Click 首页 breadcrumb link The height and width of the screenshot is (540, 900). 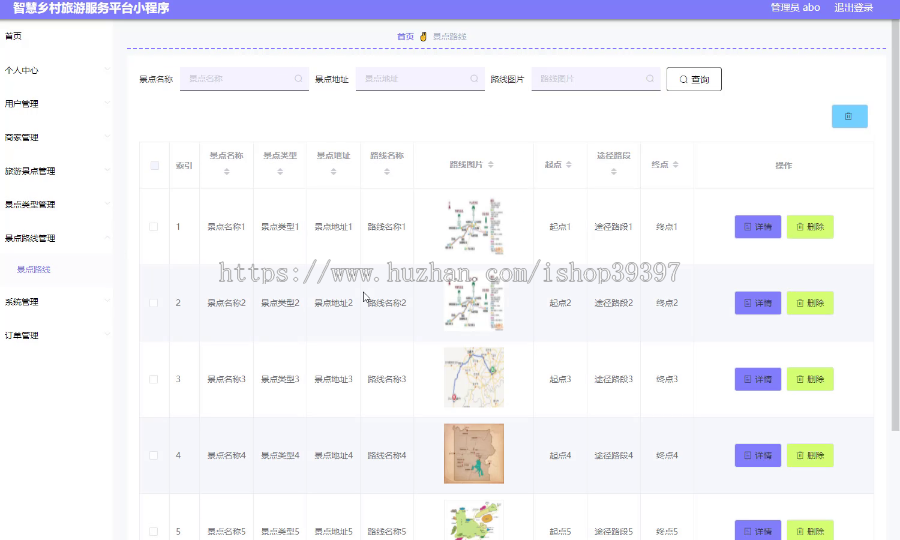coord(405,37)
